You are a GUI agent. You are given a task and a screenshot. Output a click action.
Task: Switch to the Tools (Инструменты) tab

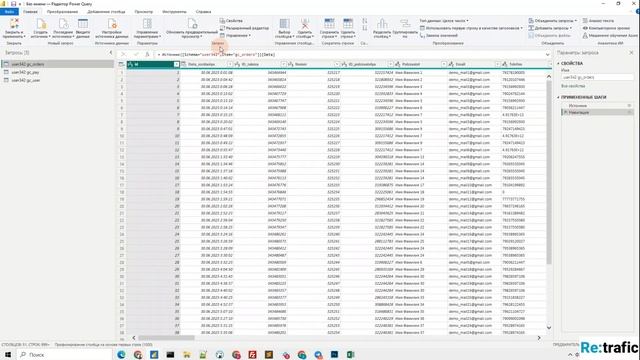(x=174, y=12)
